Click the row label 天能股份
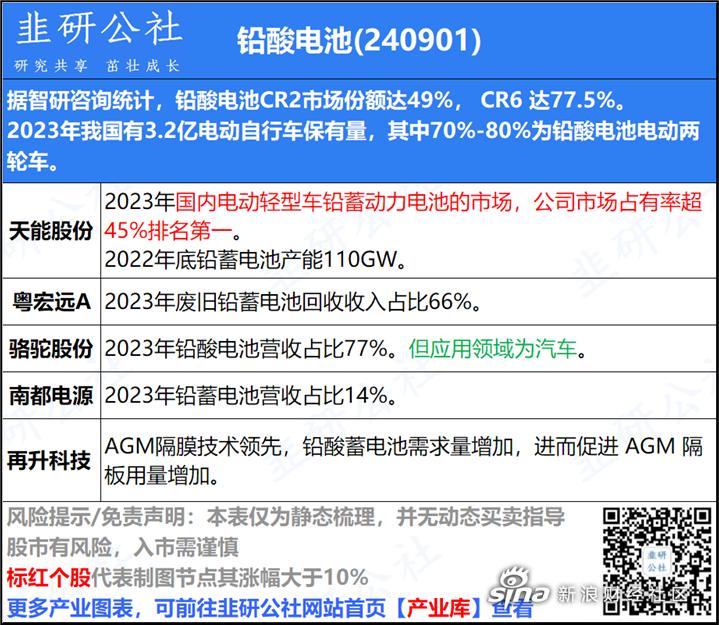The height and width of the screenshot is (625, 719). pos(51,231)
